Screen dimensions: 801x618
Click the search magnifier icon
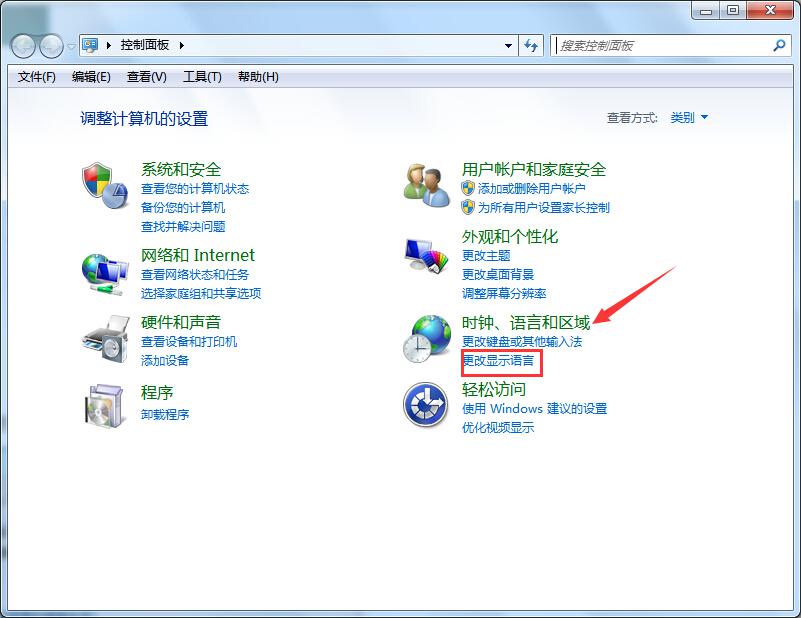[x=779, y=45]
